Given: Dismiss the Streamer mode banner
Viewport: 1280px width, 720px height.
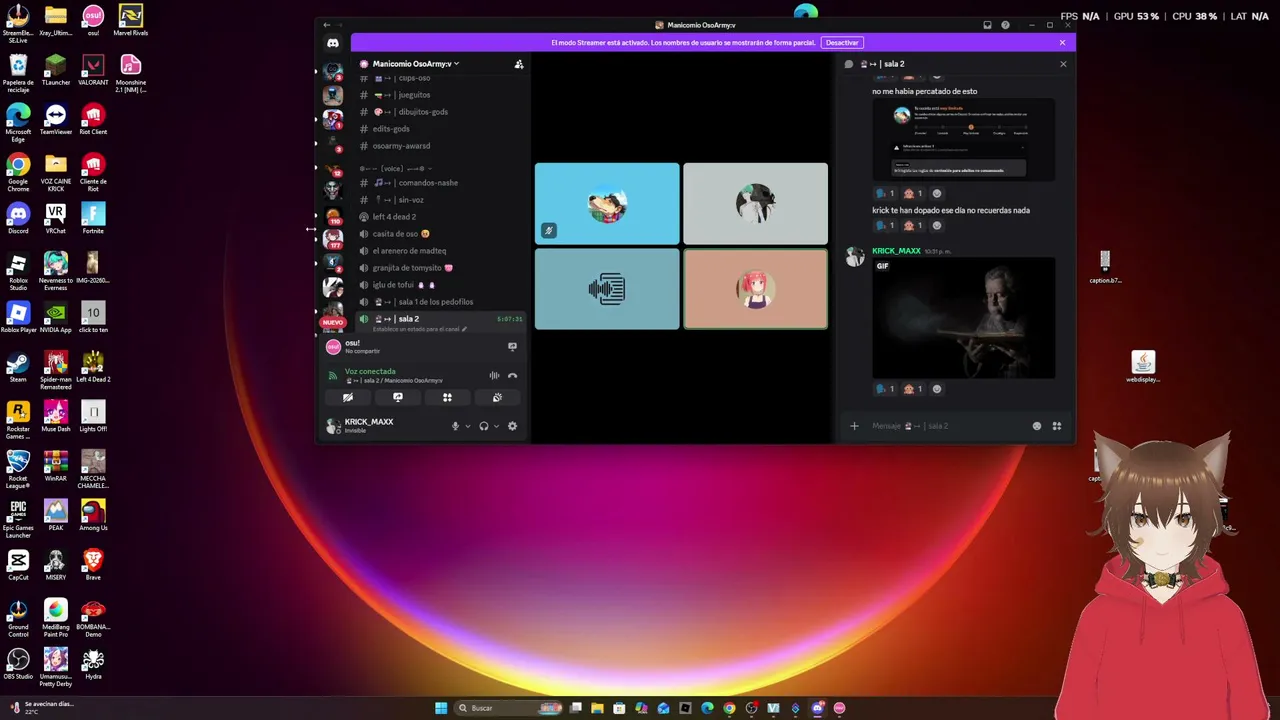Looking at the screenshot, I should click(1062, 43).
